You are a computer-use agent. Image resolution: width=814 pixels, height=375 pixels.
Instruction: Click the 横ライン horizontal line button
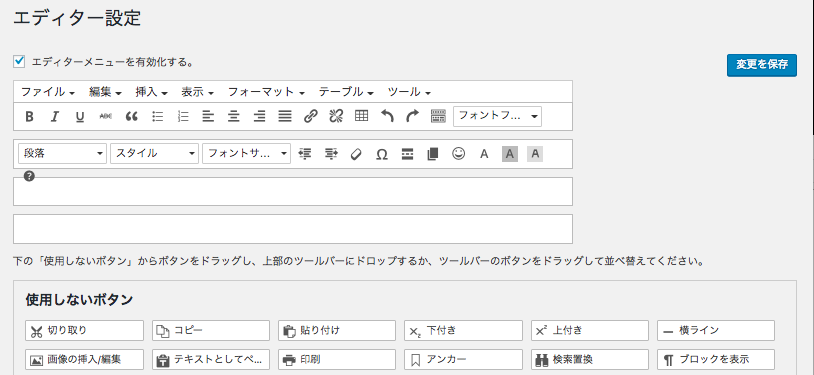[x=716, y=330]
